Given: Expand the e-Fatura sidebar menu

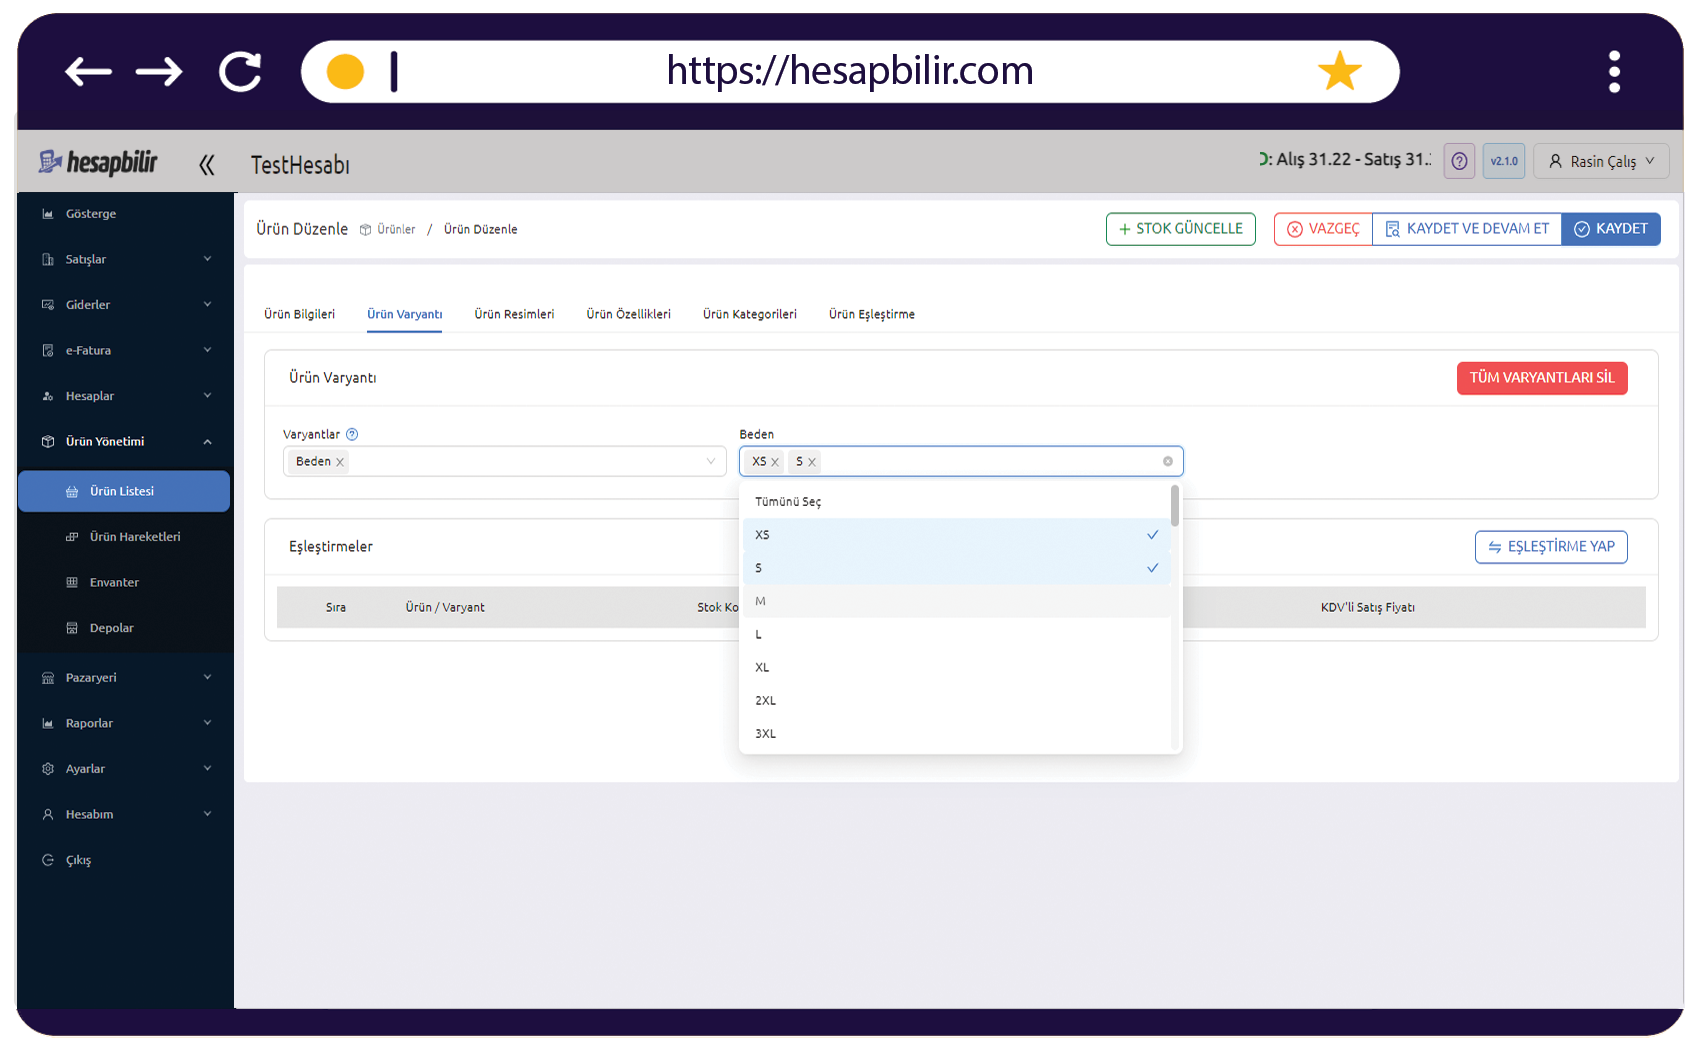Looking at the screenshot, I should coord(125,350).
